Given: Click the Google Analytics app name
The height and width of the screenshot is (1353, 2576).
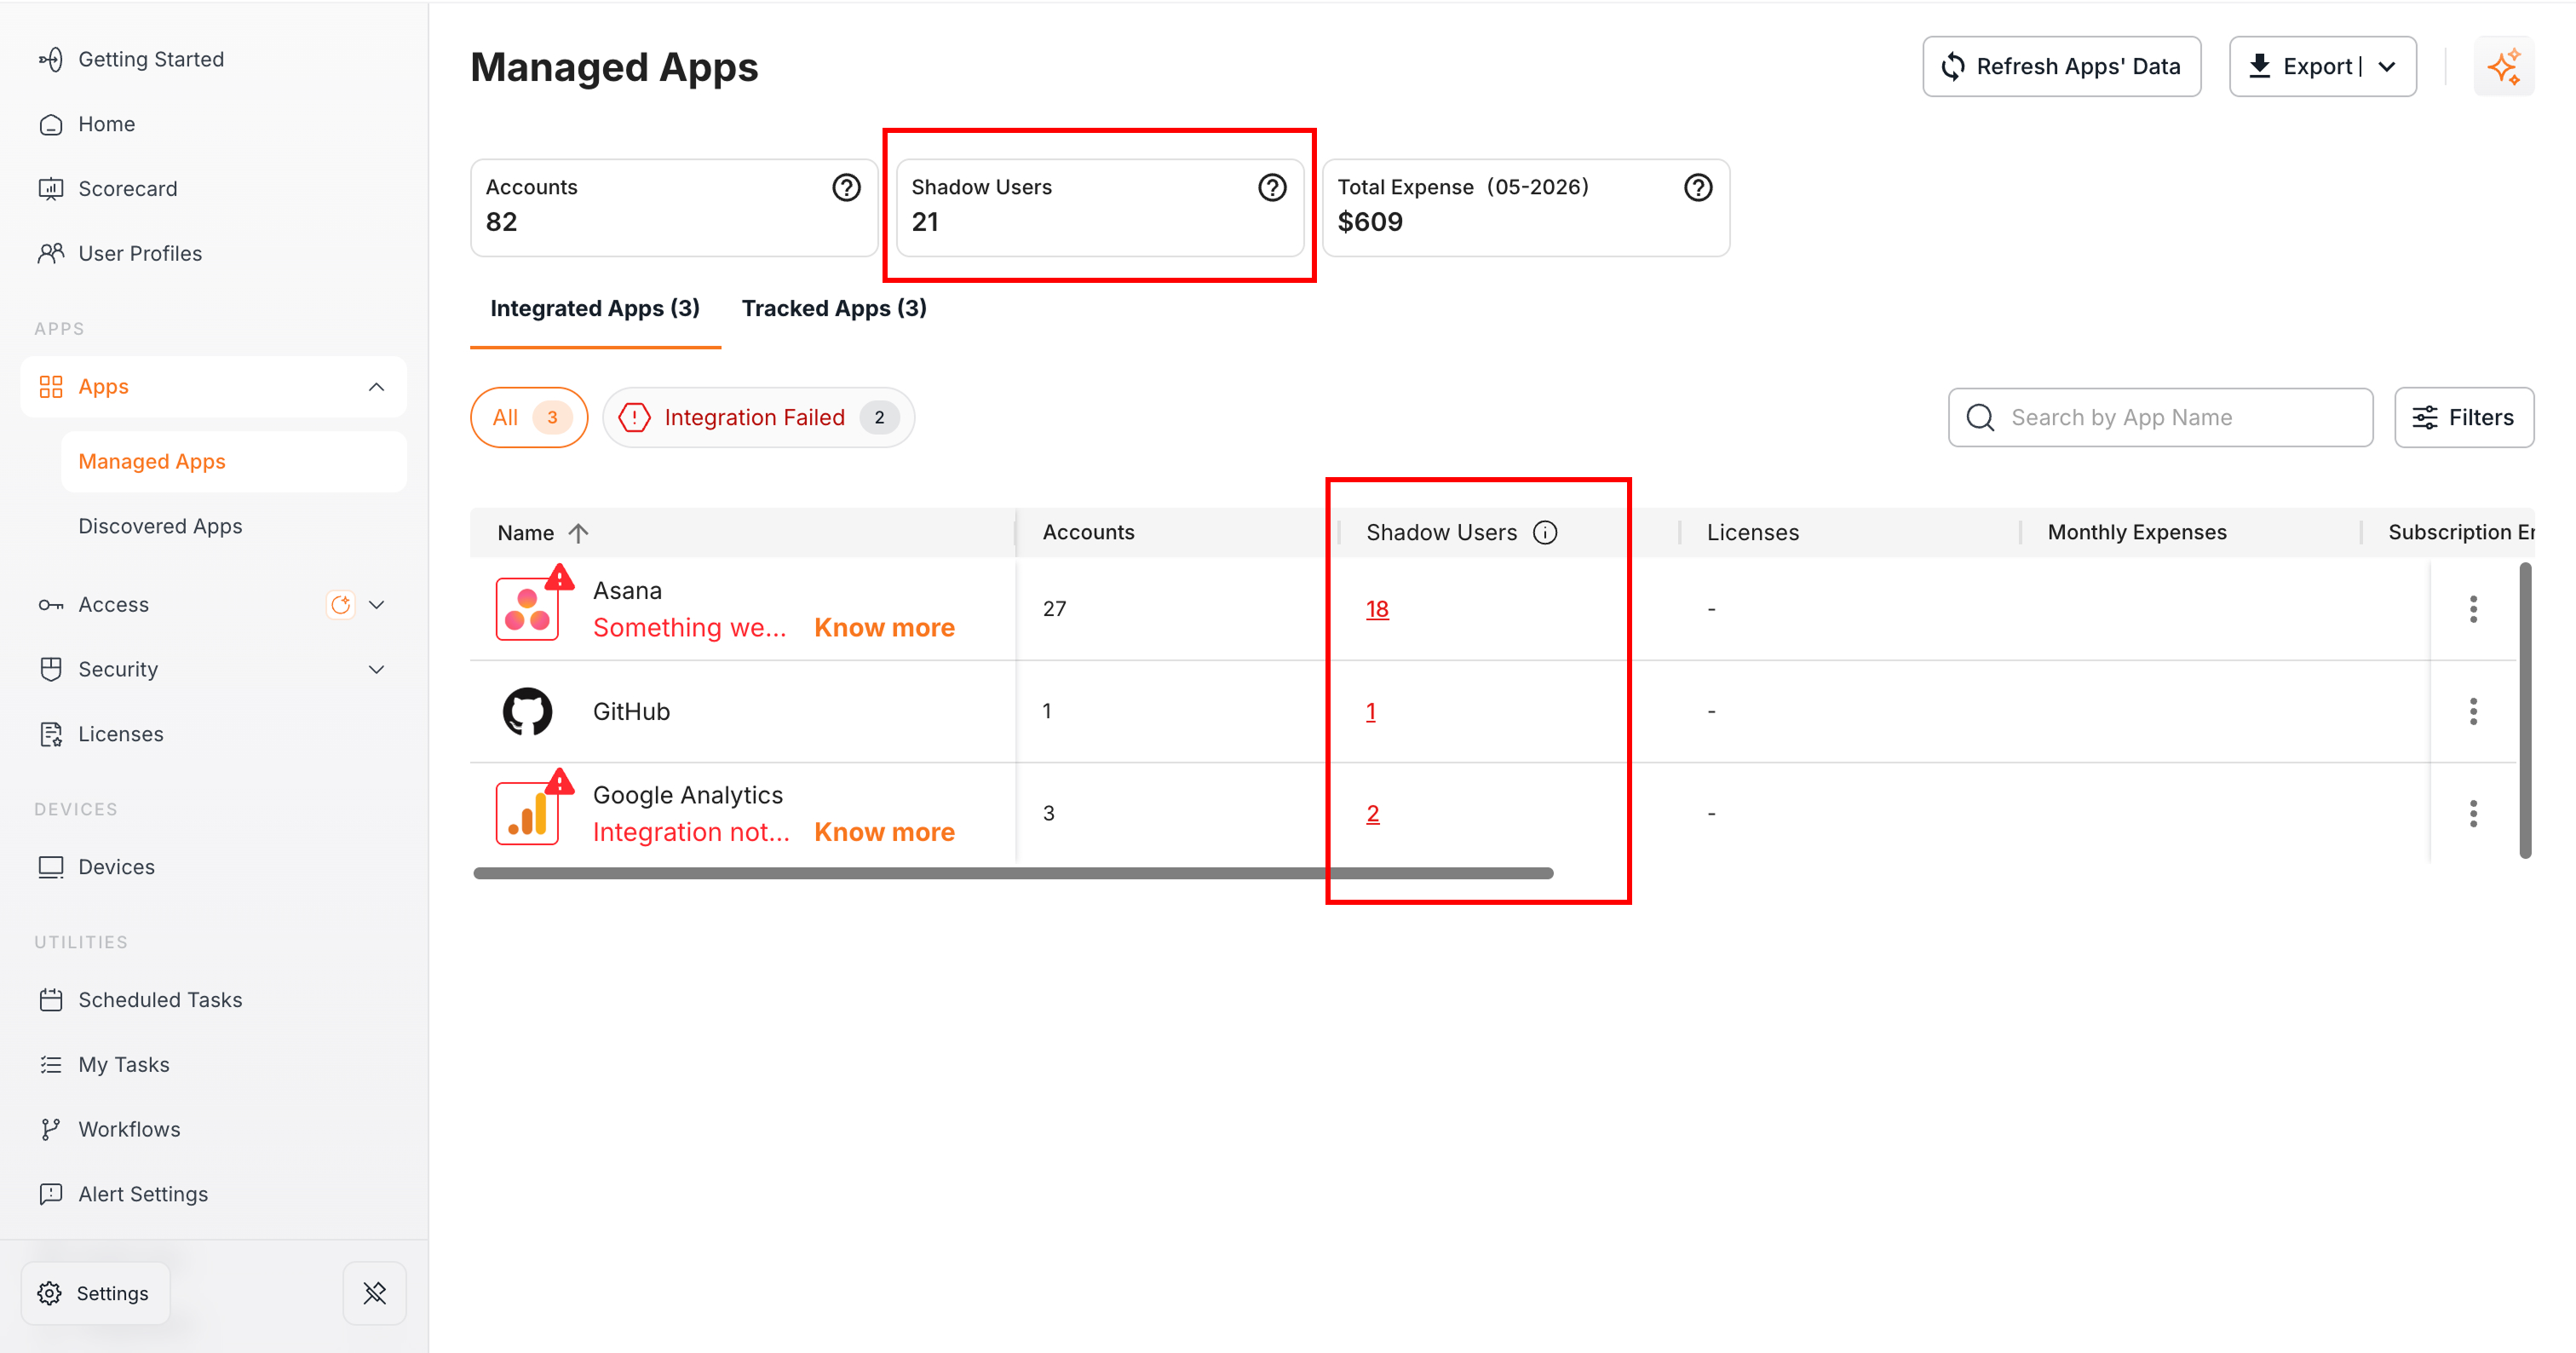Looking at the screenshot, I should (x=688, y=795).
